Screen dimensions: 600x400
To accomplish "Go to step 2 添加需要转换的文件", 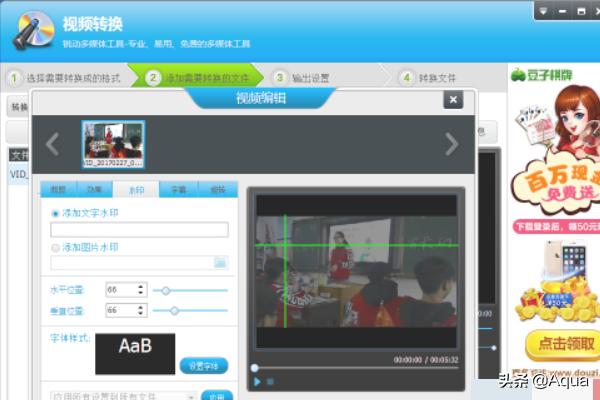I will pyautogui.click(x=197, y=78).
